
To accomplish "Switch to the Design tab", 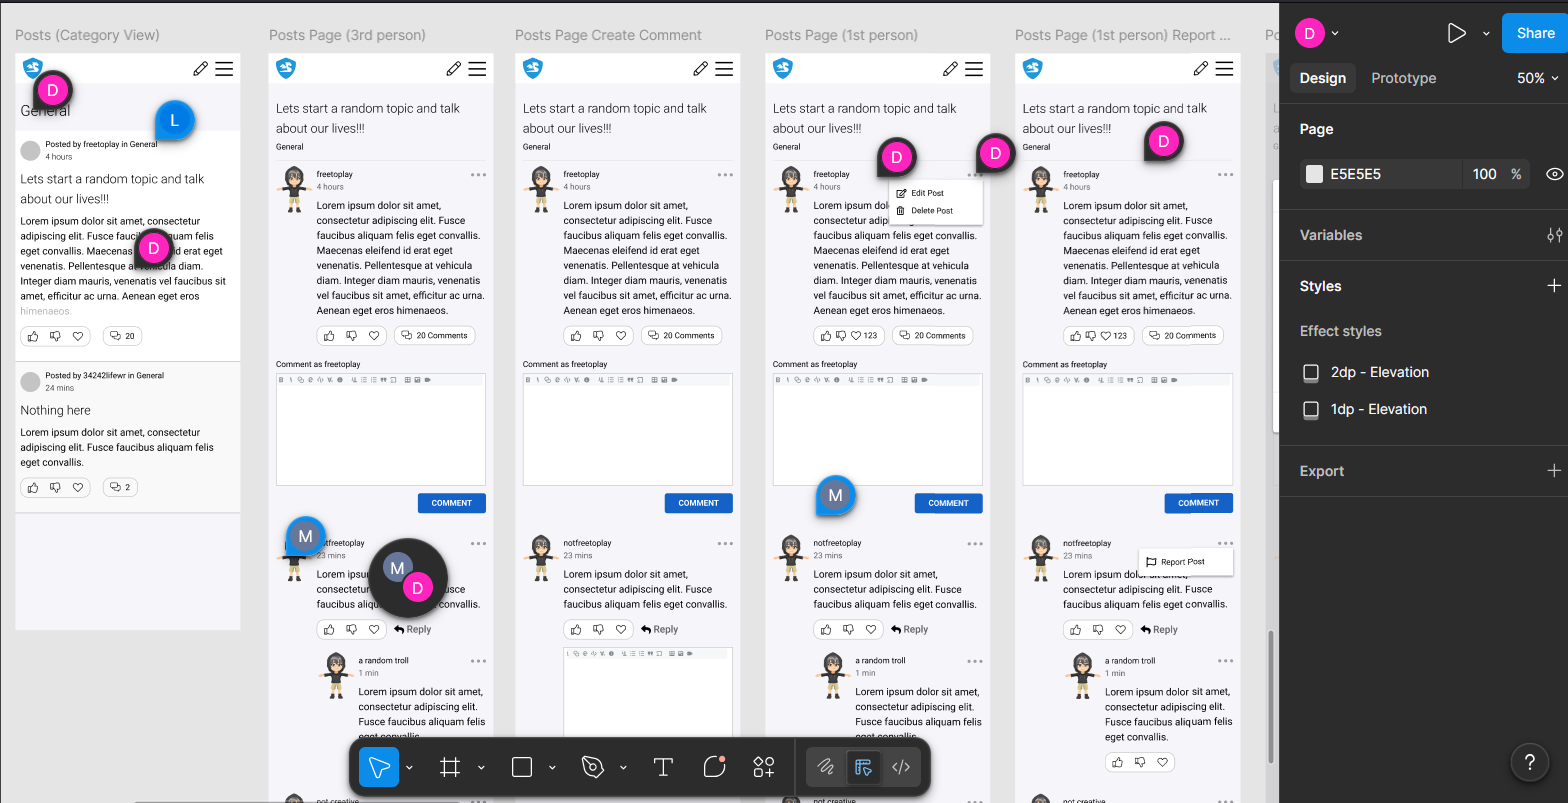I will click(x=1322, y=78).
